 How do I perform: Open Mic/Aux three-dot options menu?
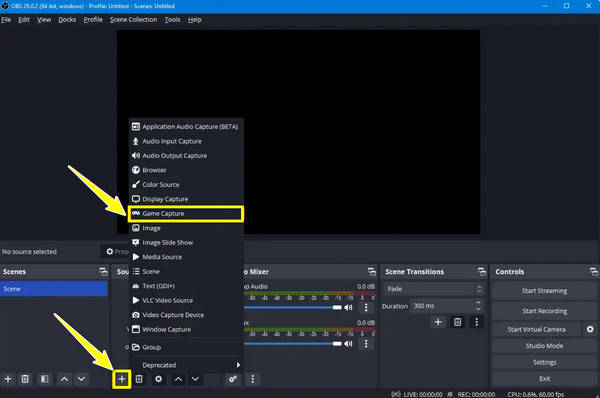click(x=366, y=344)
